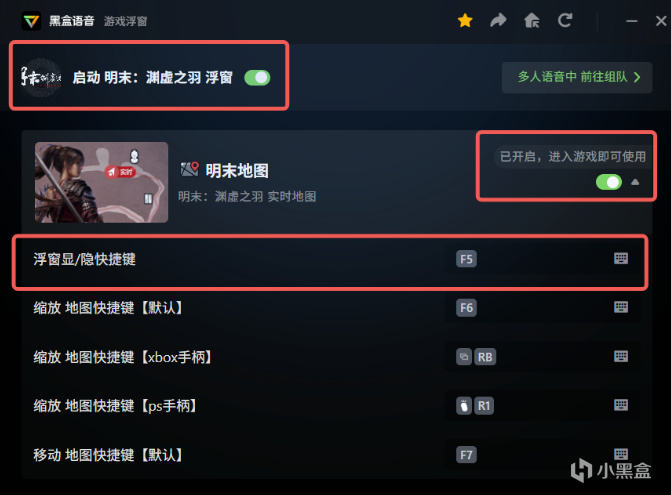Click the 黑盒语音 logo icon
Screen dimensions: 671x495
coord(31,21)
